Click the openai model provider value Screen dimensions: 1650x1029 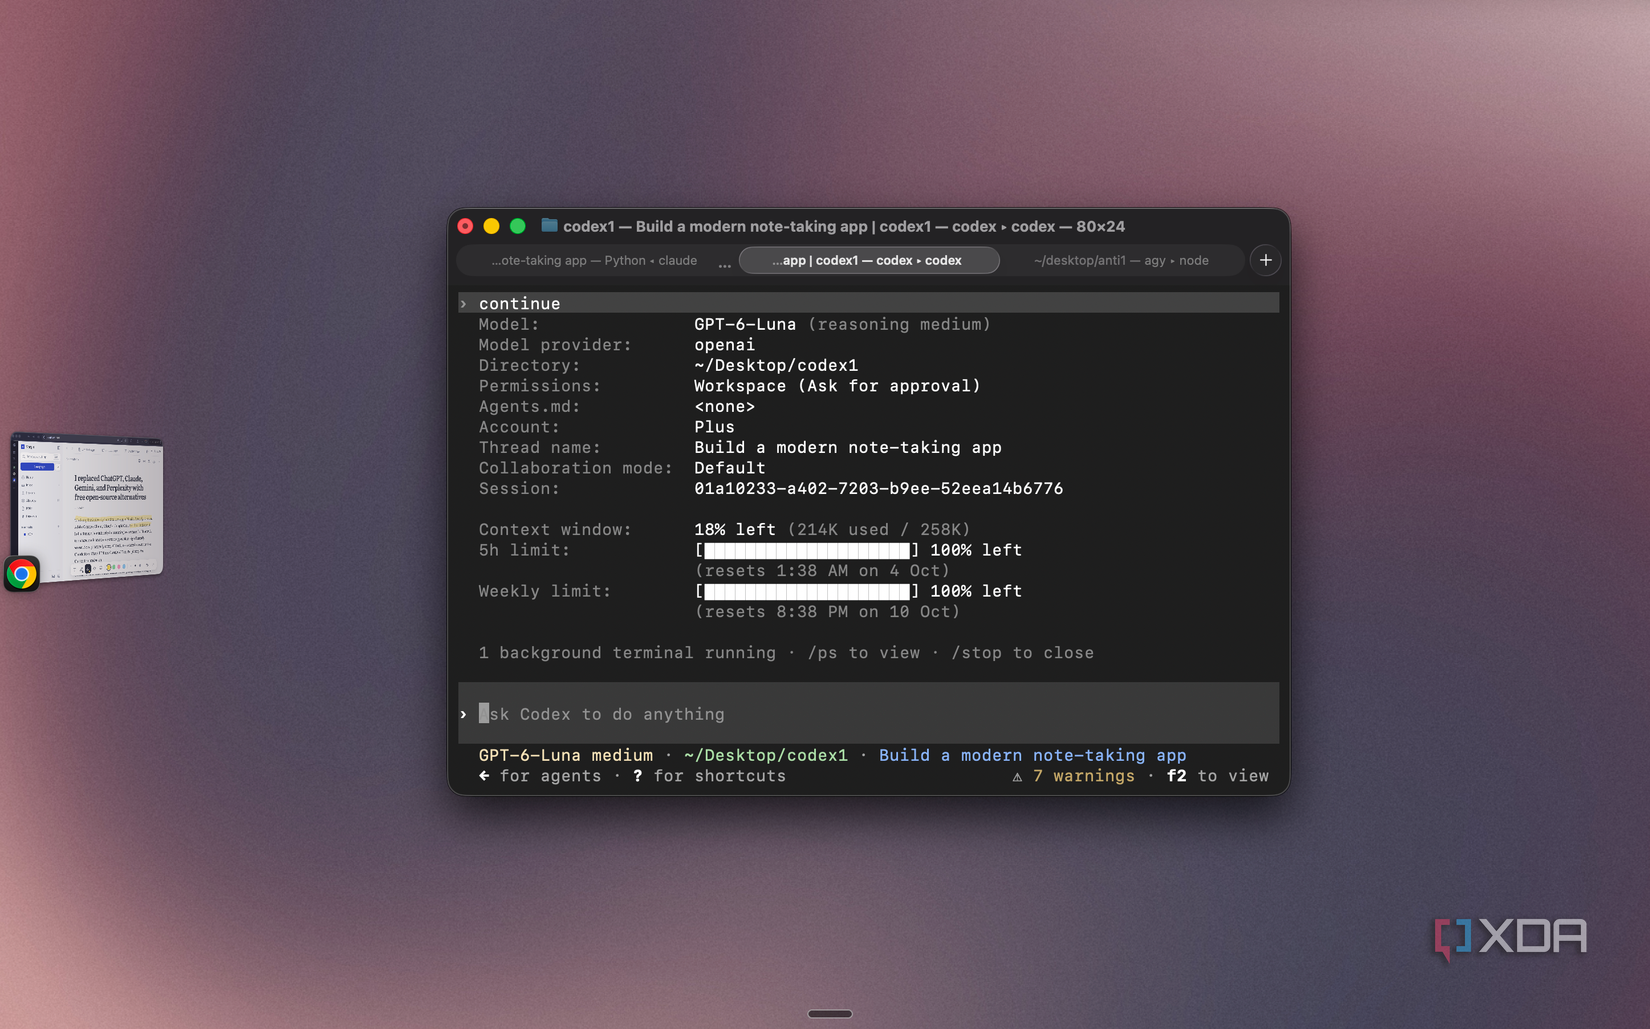click(724, 345)
